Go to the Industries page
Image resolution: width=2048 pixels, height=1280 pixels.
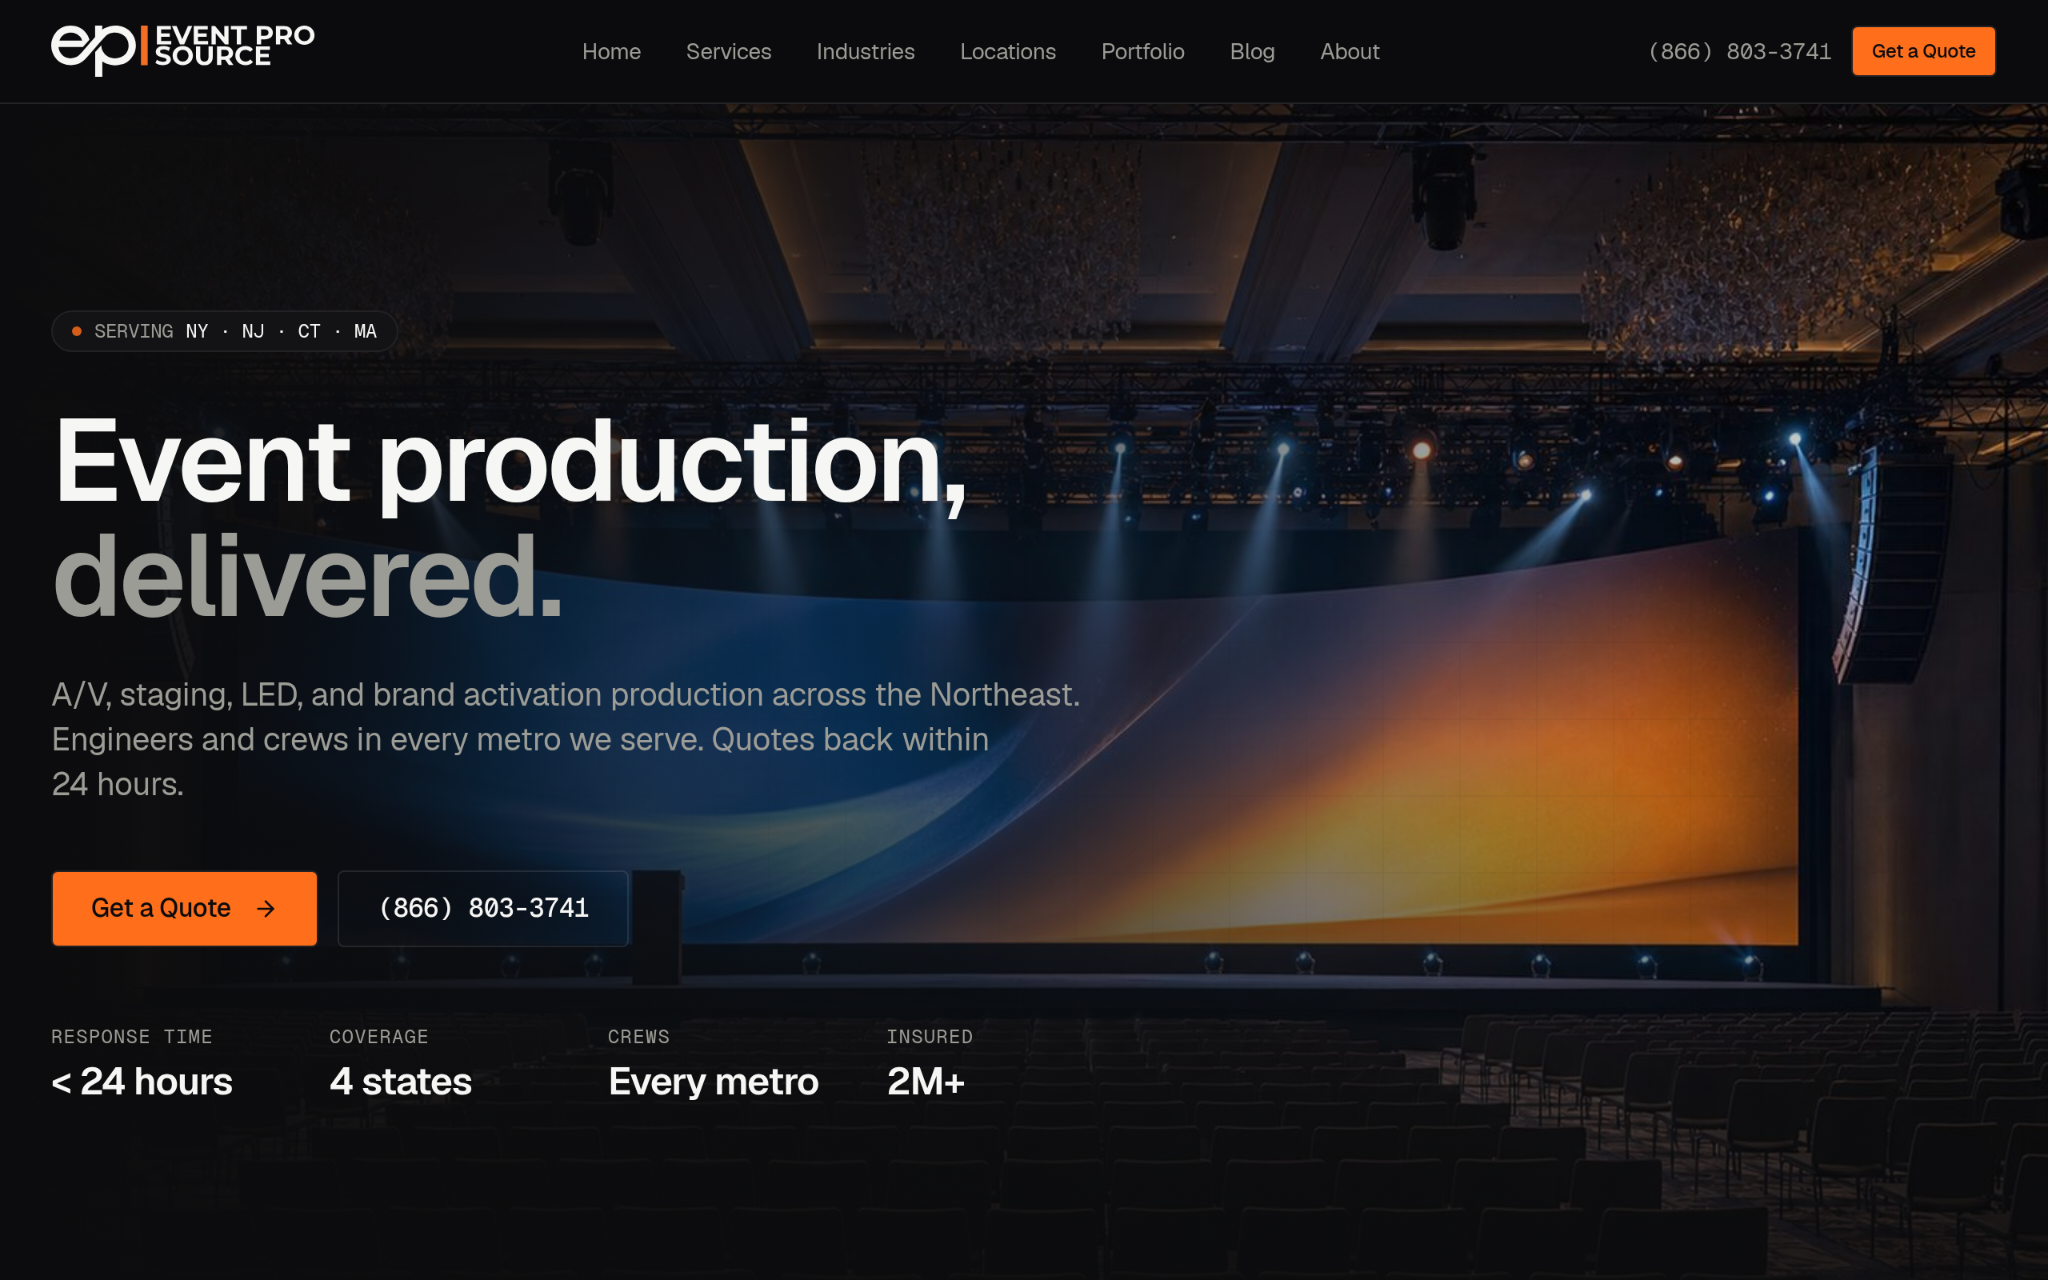click(x=865, y=51)
